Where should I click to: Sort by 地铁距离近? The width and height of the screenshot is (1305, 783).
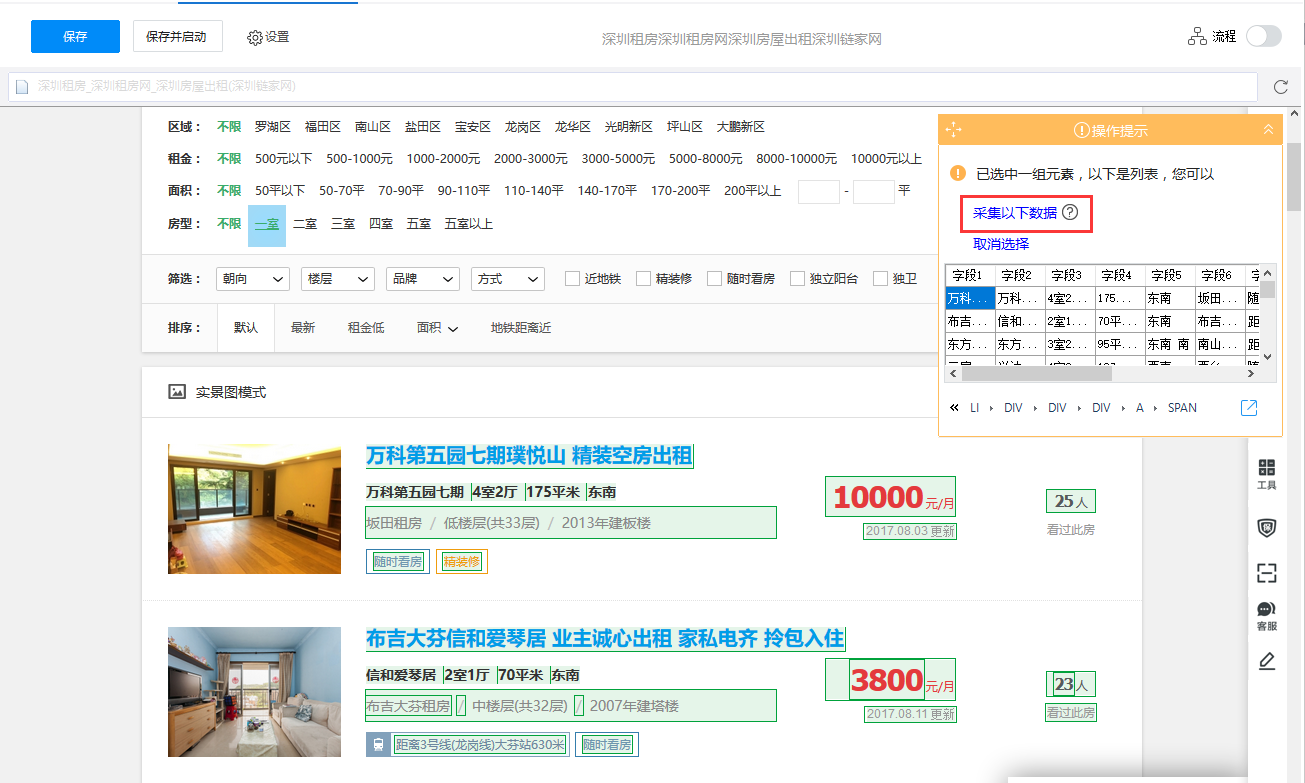pyautogui.click(x=521, y=328)
